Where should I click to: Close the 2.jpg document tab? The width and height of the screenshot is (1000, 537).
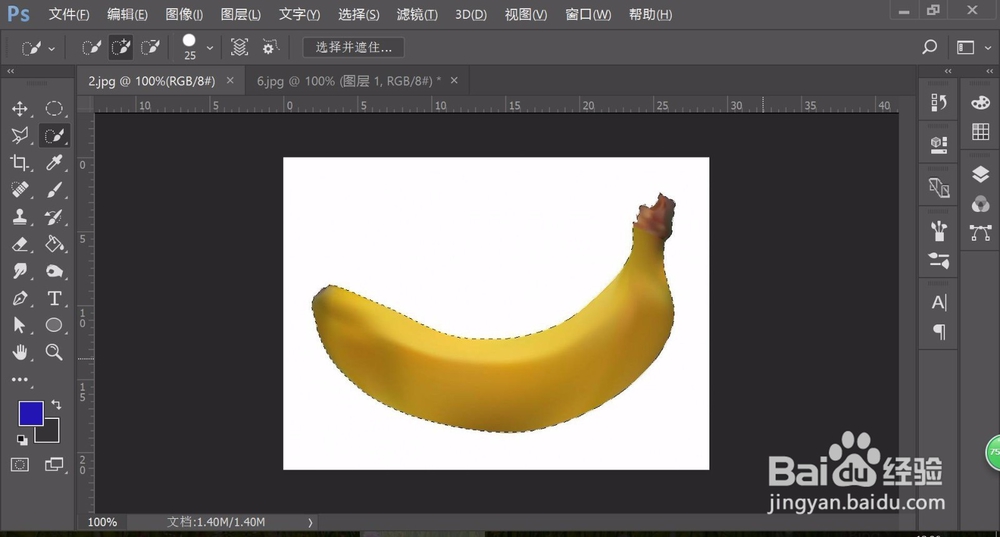[230, 80]
